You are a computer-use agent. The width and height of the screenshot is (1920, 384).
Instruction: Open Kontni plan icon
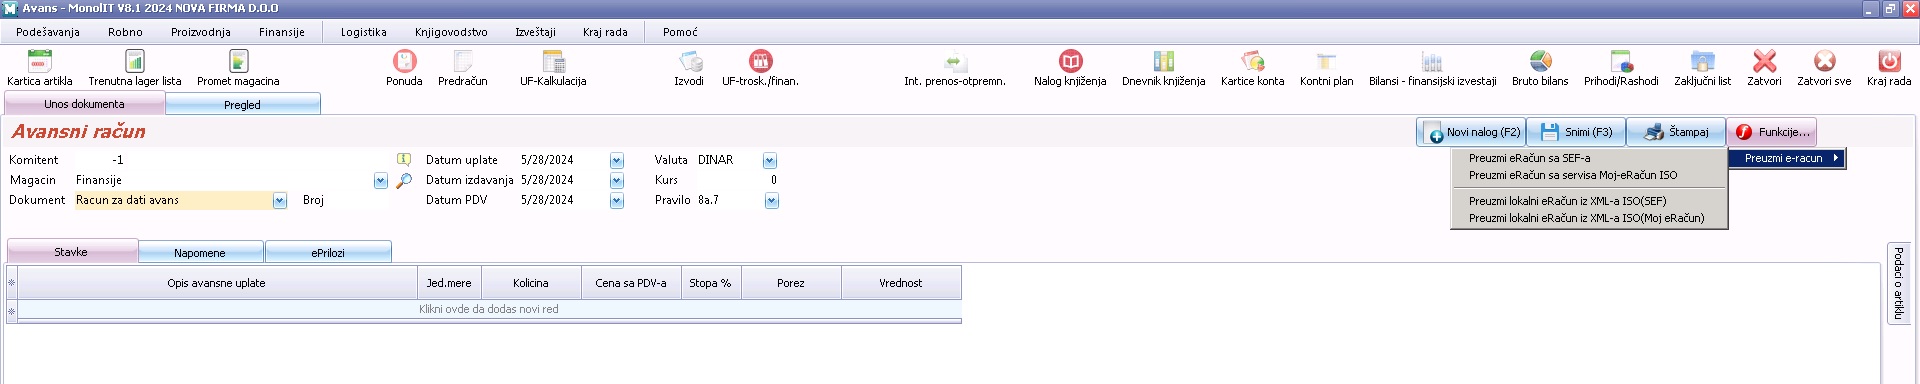pos(1326,62)
